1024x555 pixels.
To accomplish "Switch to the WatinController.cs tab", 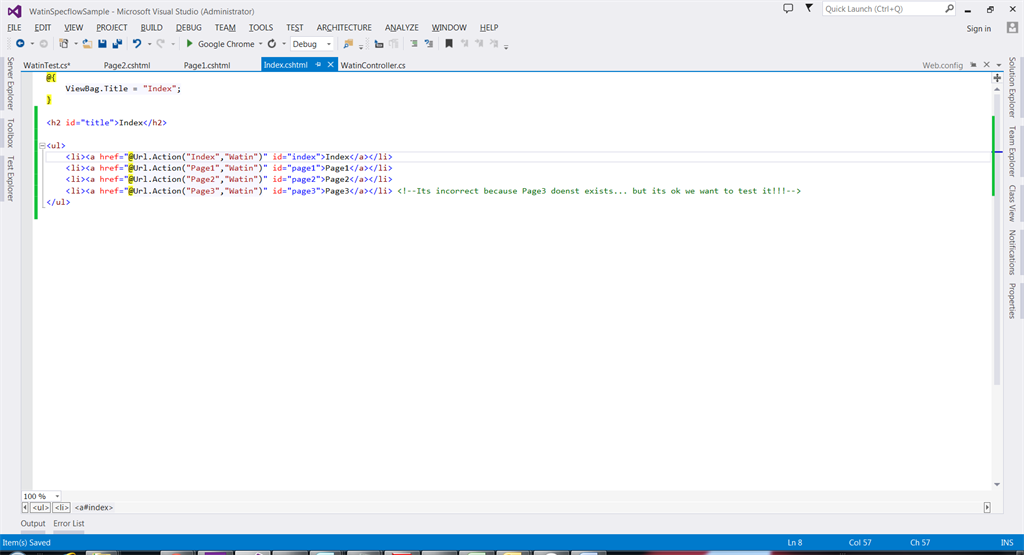I will pyautogui.click(x=373, y=65).
